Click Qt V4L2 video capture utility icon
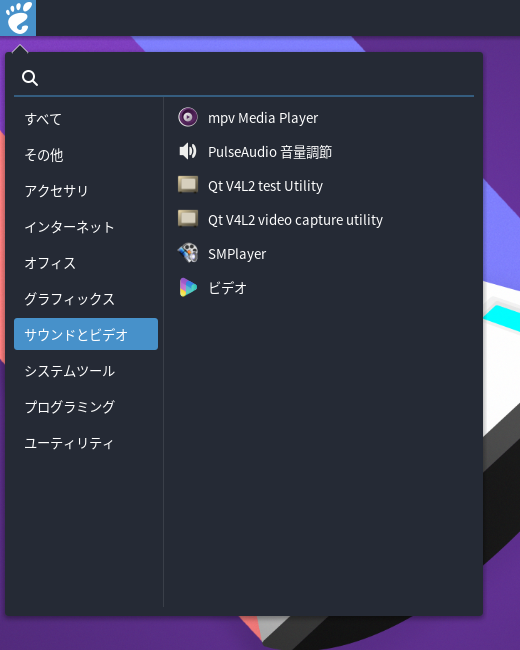520x650 pixels. 188,219
